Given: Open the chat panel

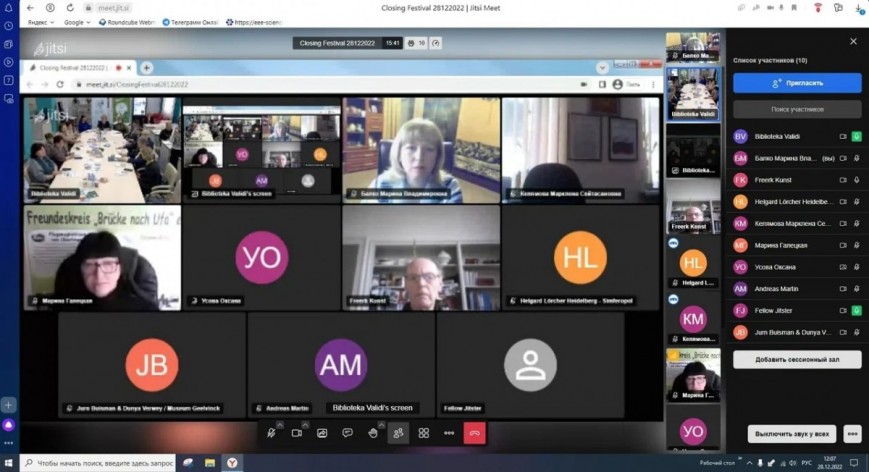Looking at the screenshot, I should [x=347, y=433].
